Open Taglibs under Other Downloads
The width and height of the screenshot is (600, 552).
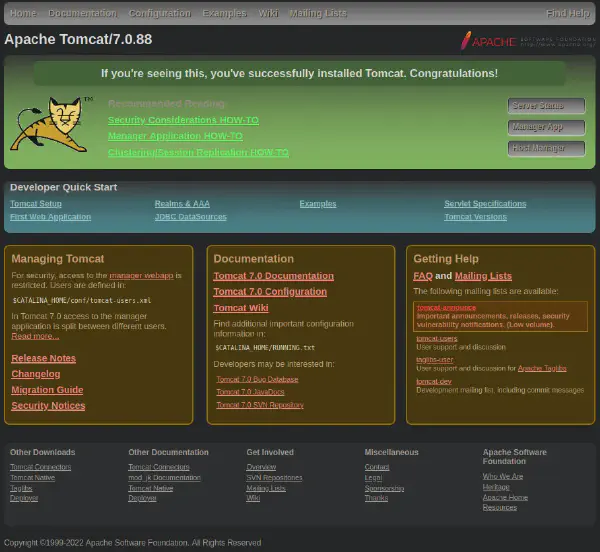pyautogui.click(x=21, y=488)
